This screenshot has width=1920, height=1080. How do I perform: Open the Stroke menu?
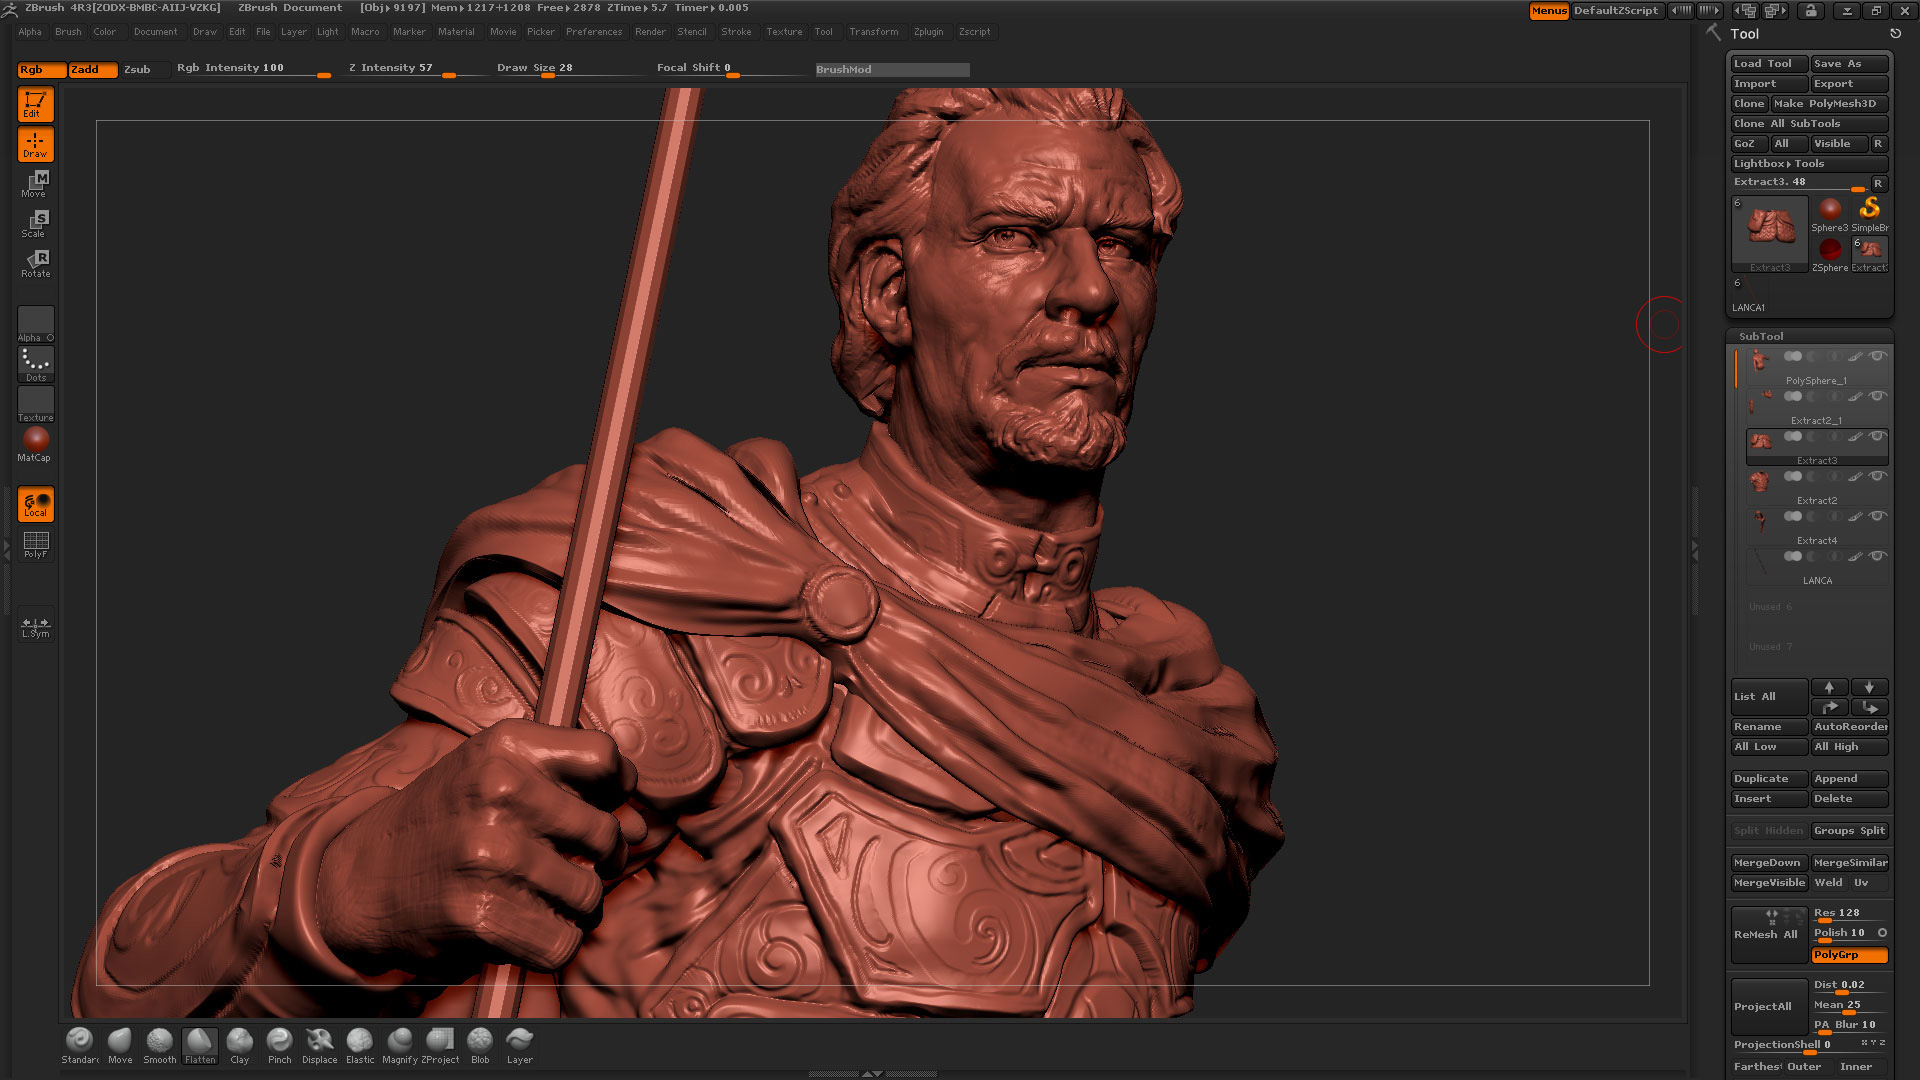point(736,32)
